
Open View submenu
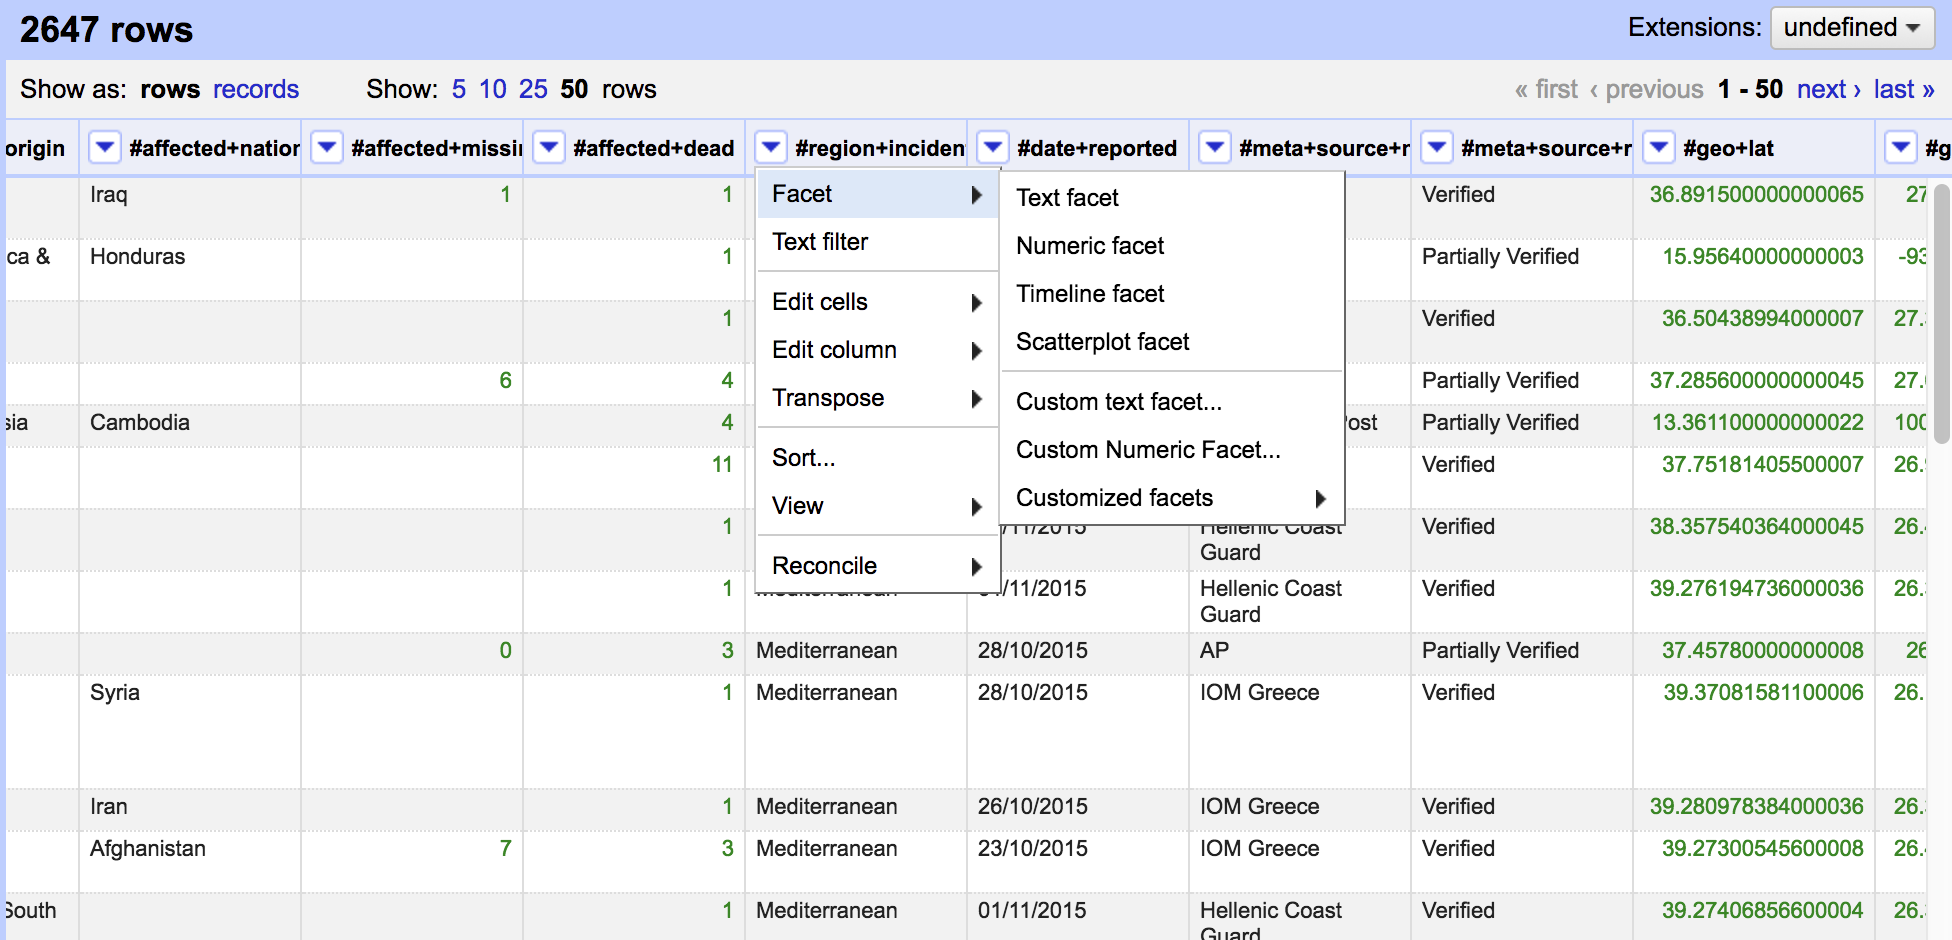pos(878,506)
